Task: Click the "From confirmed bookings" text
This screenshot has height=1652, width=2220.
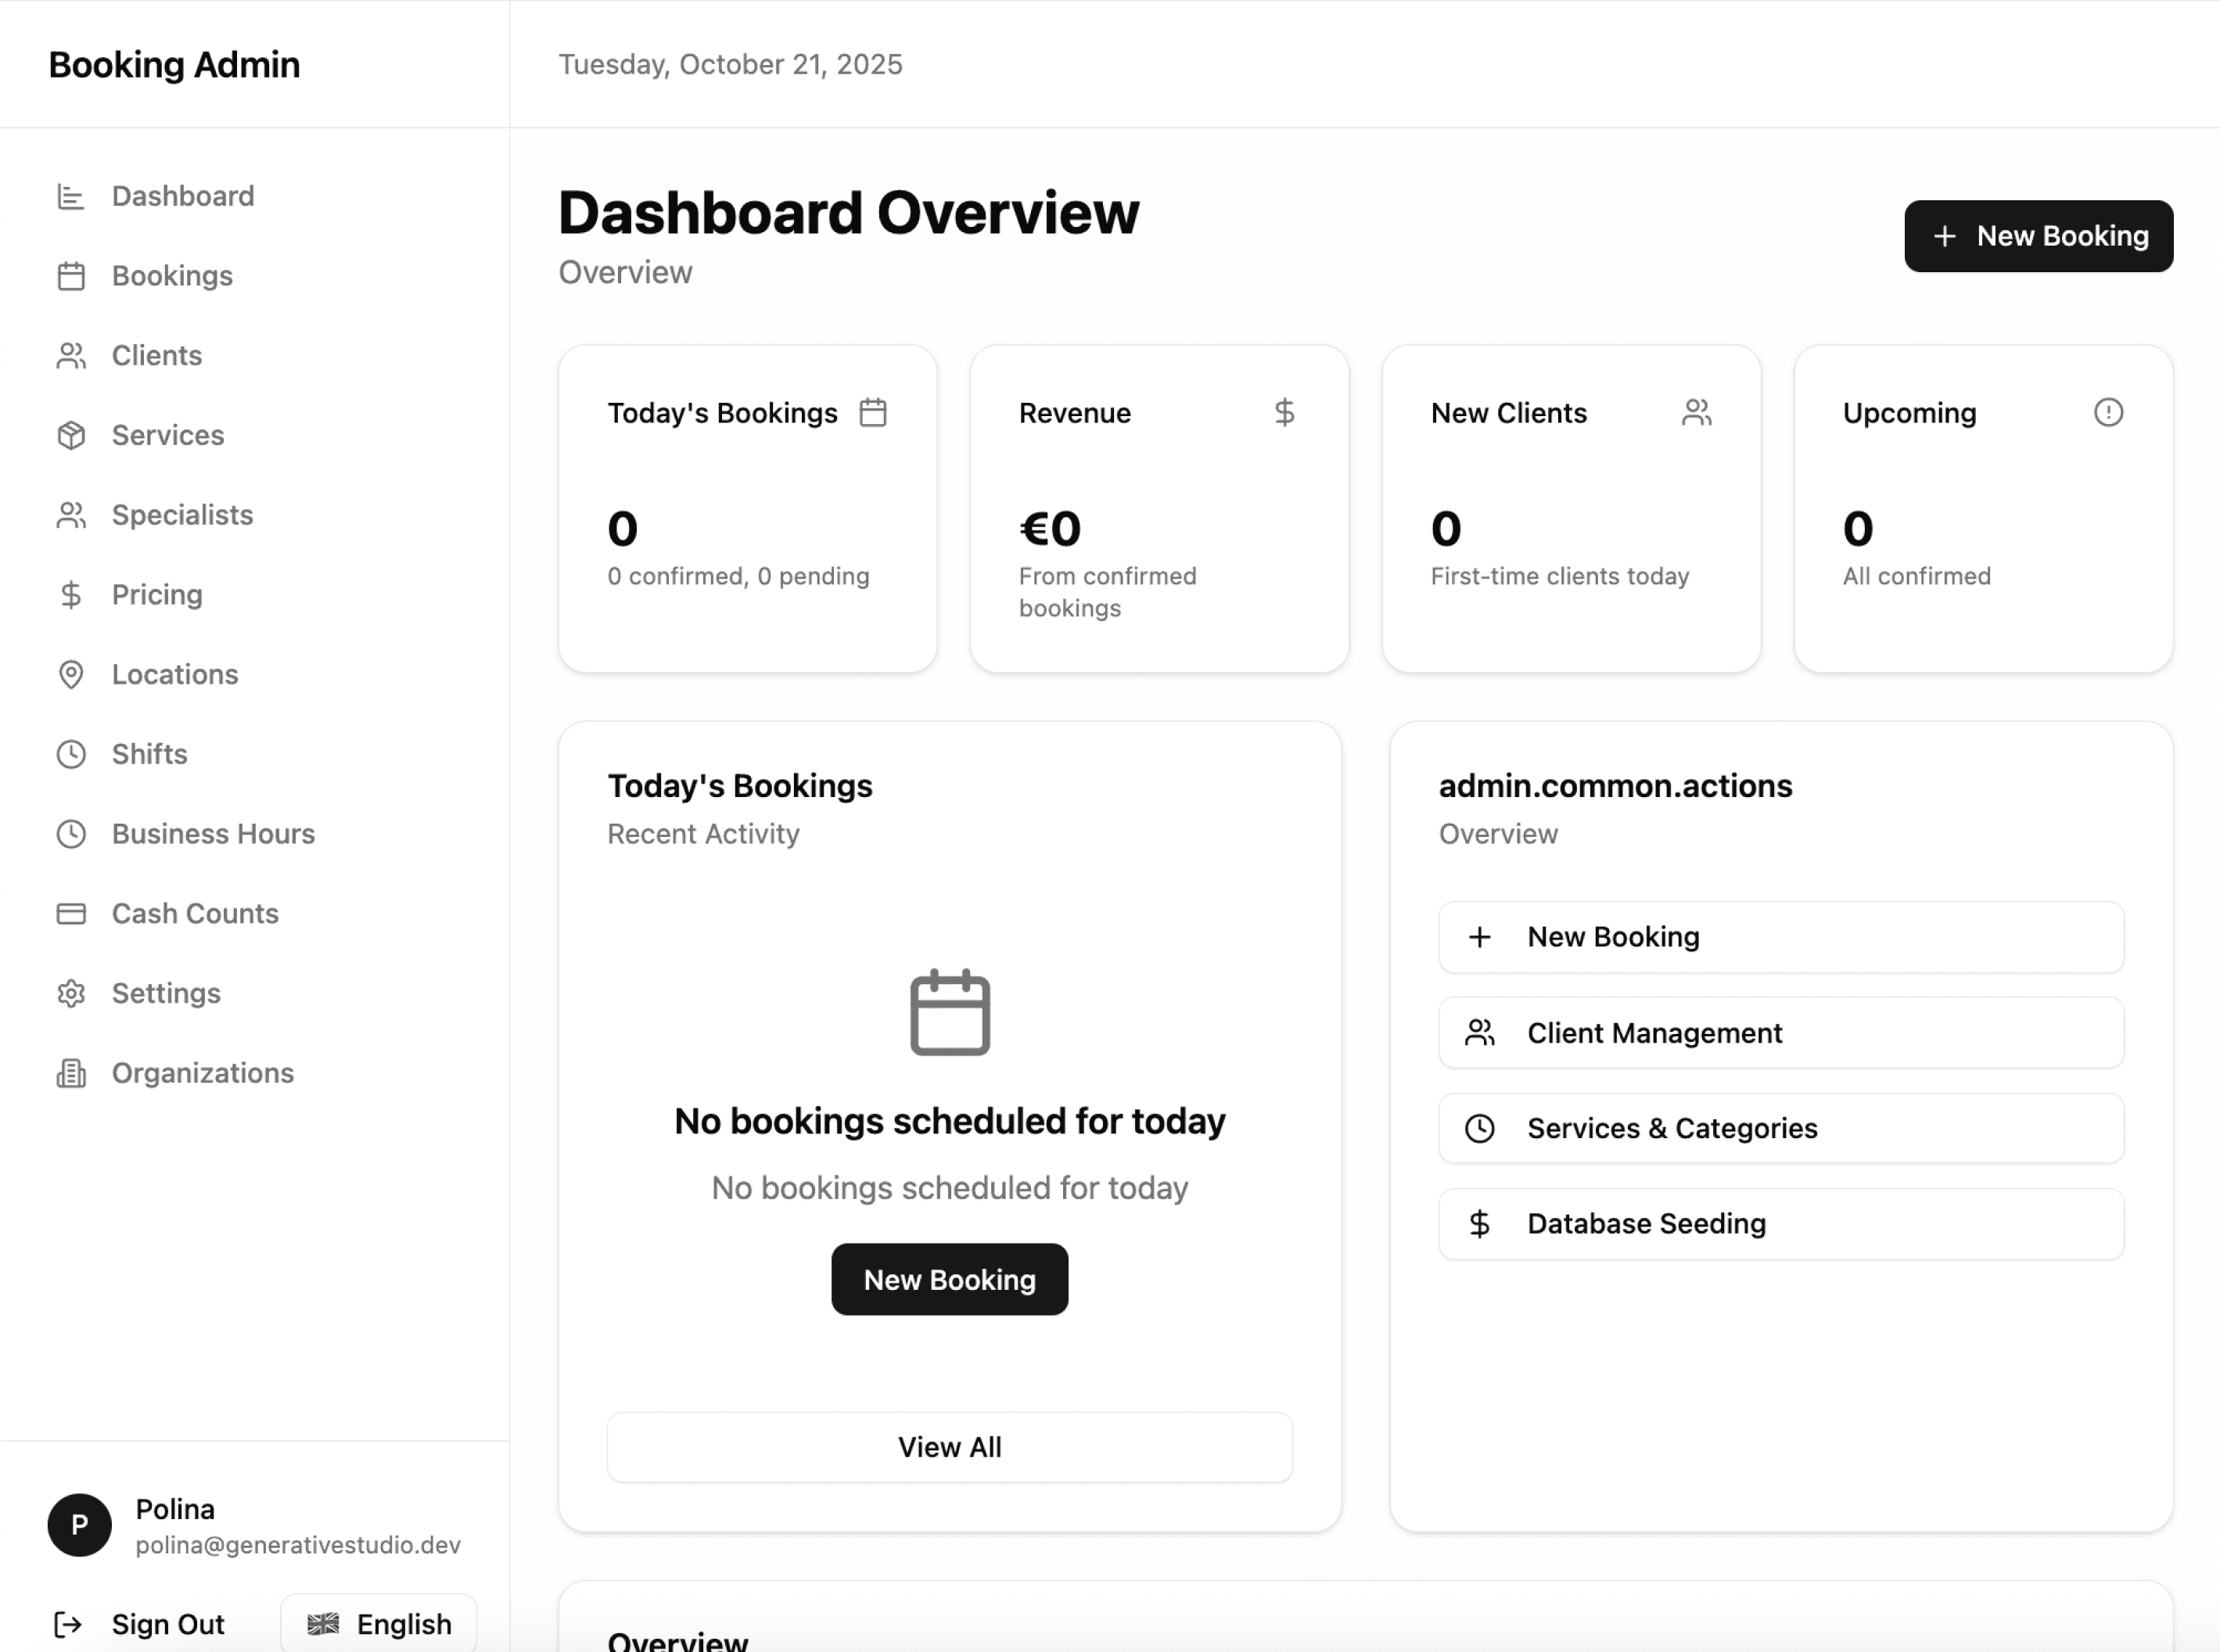Action: tap(1107, 592)
